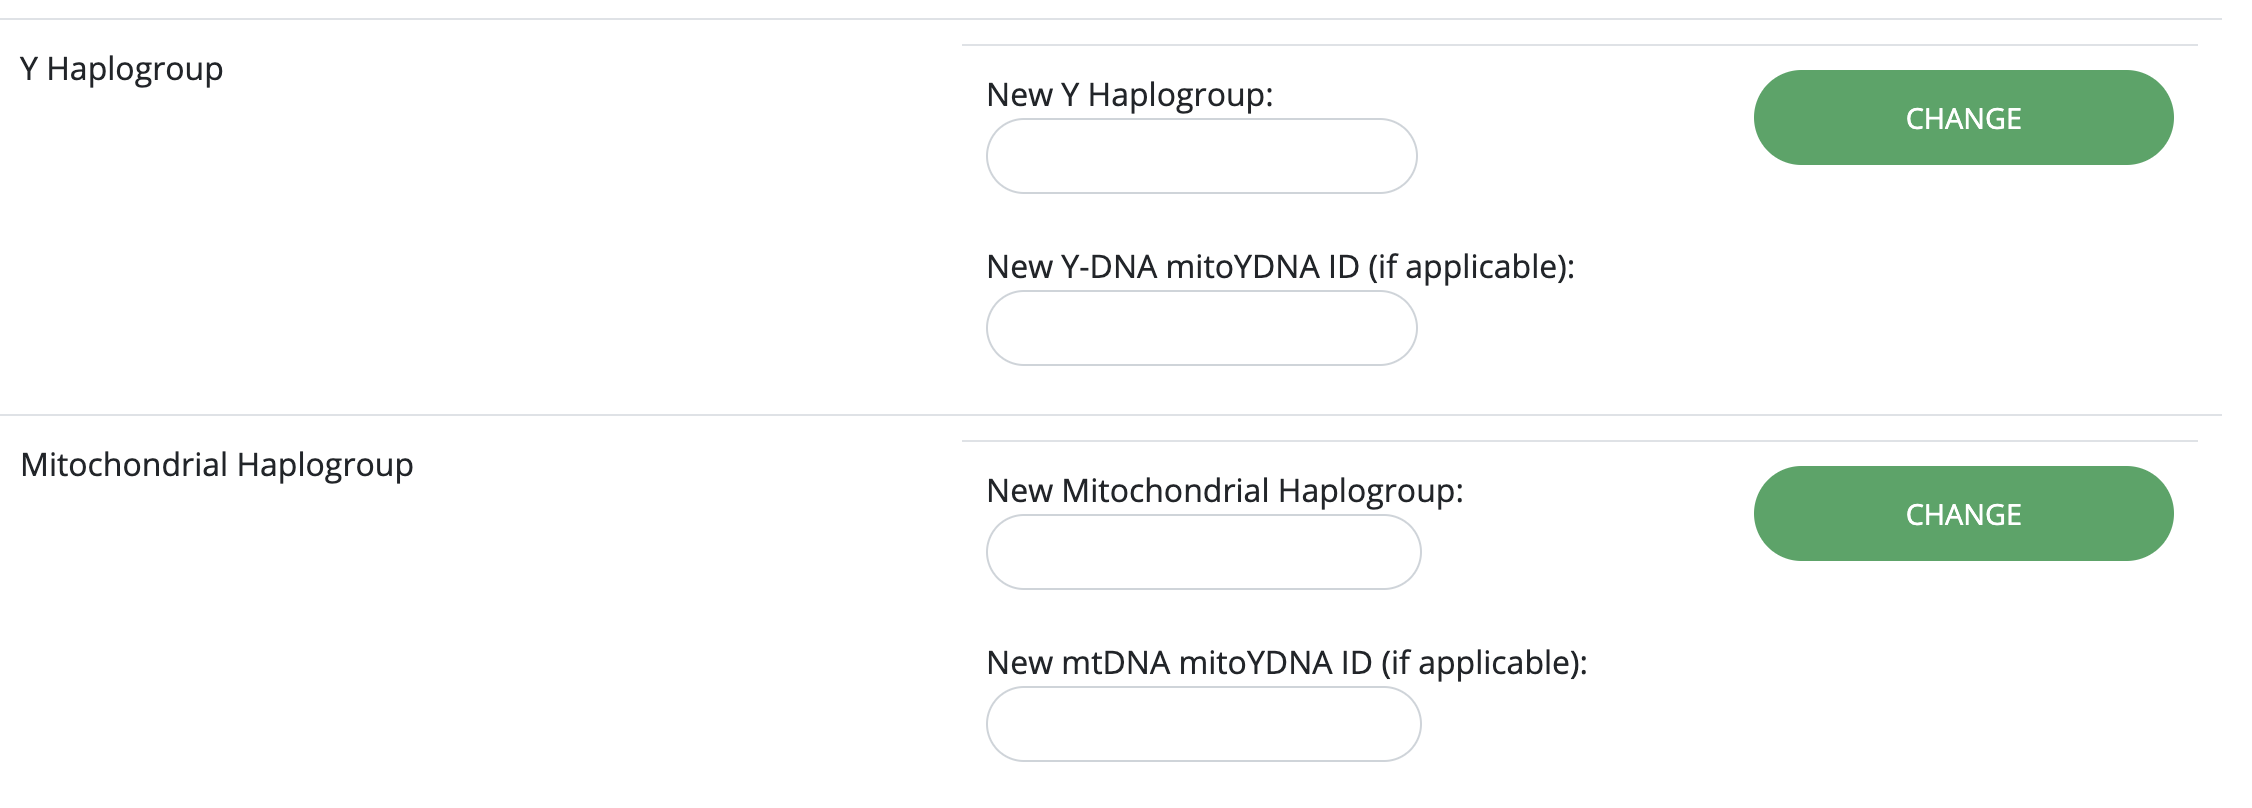Place cursor in the field under New Mitochondrial Haplogroup

point(1203,552)
